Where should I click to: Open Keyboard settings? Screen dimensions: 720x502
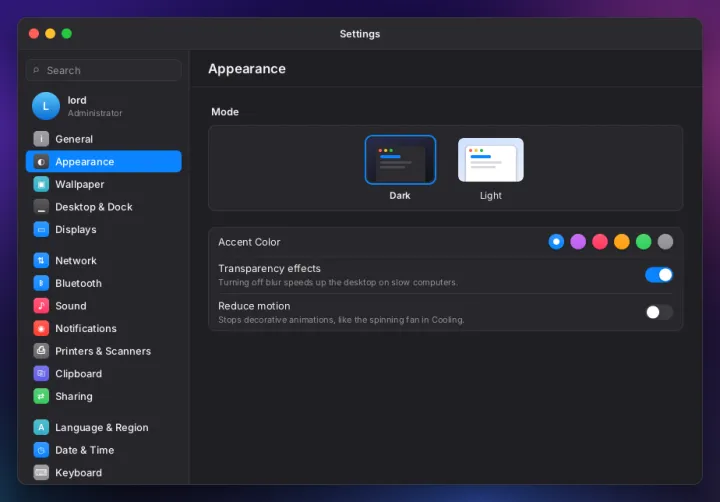click(104, 472)
